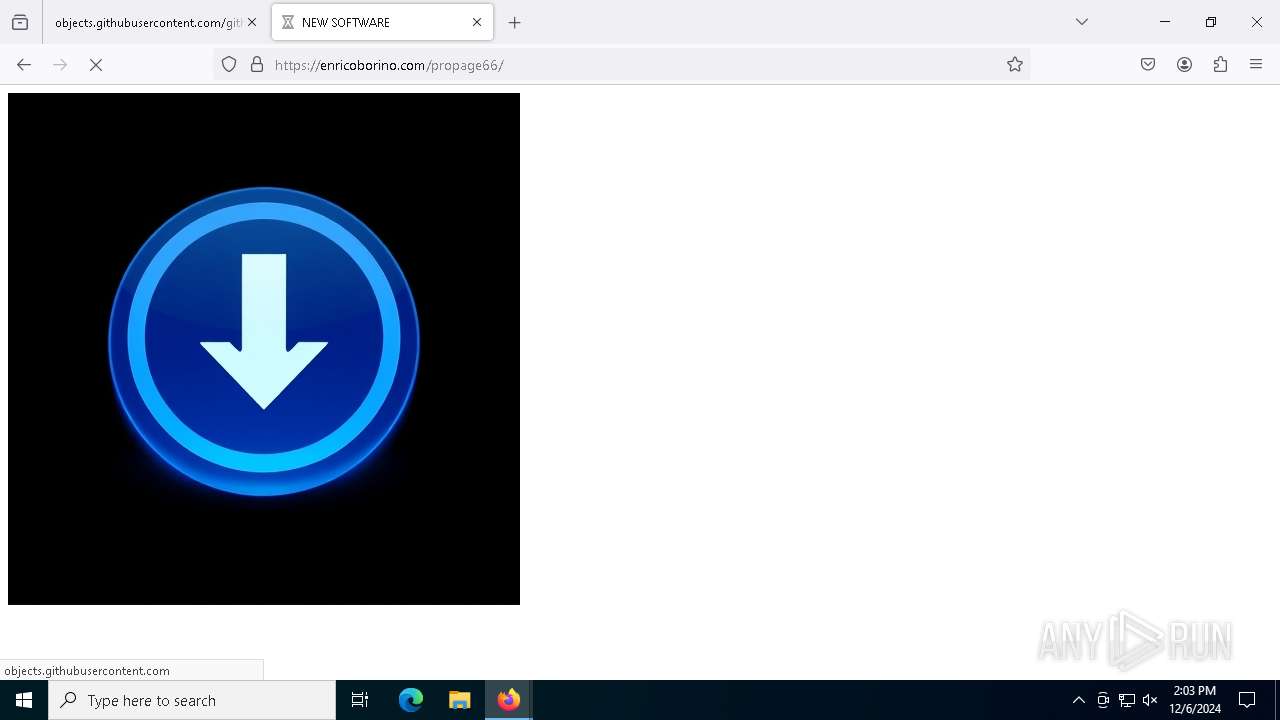1280x720 pixels.
Task: Open the network status tray icon
Action: [x=1127, y=700]
